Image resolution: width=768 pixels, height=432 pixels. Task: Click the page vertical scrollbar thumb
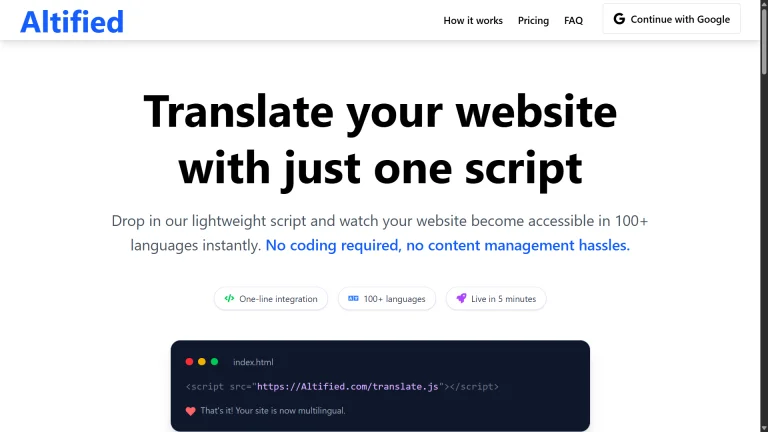(764, 42)
